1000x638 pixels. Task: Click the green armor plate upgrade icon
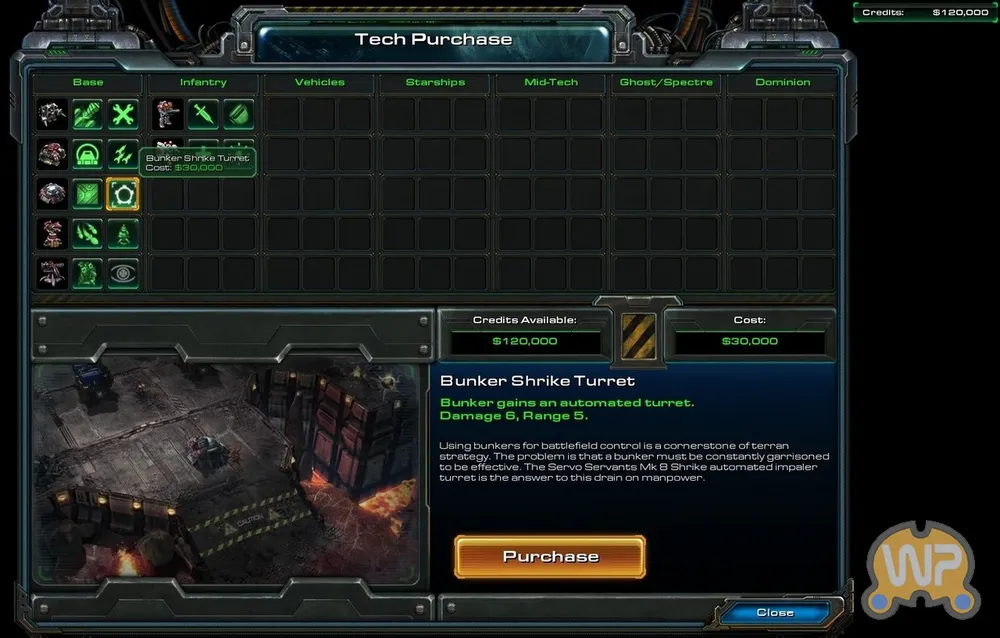pos(87,194)
